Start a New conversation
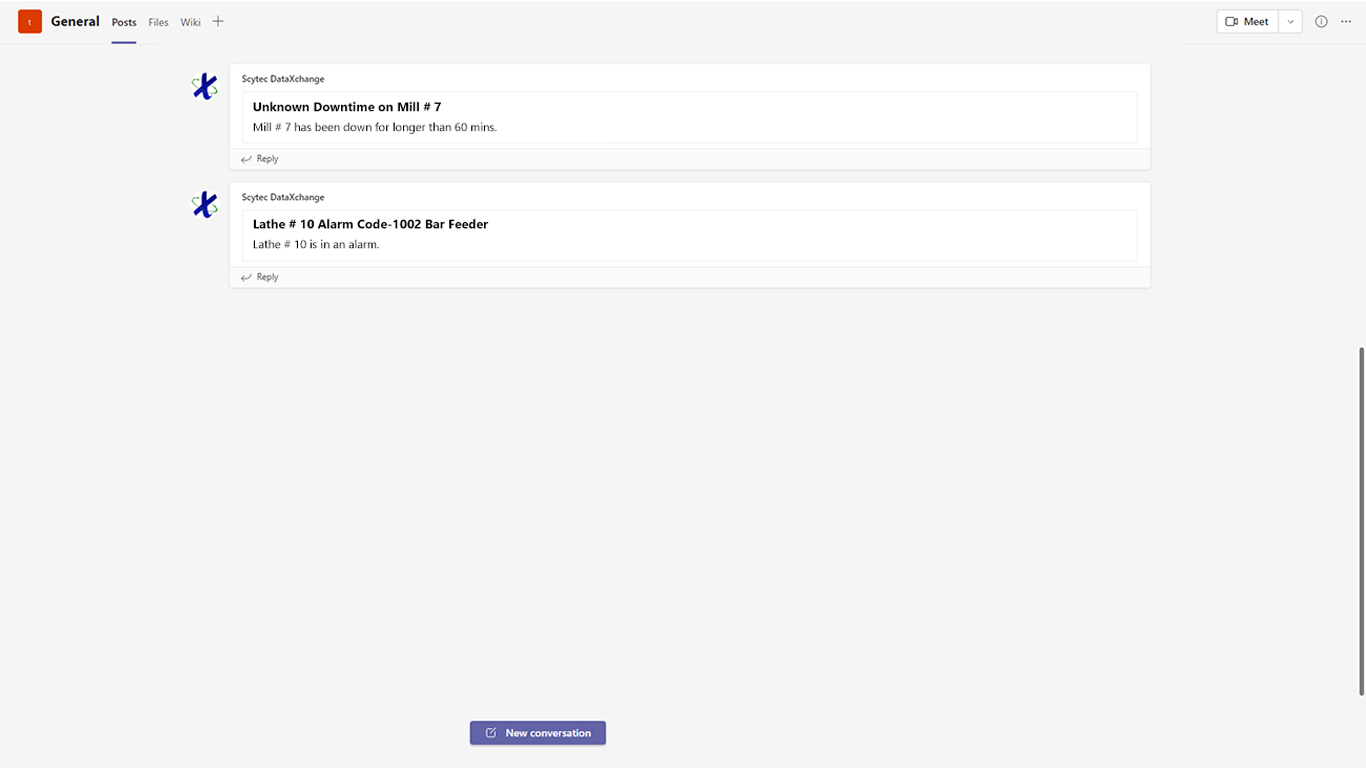 tap(538, 733)
